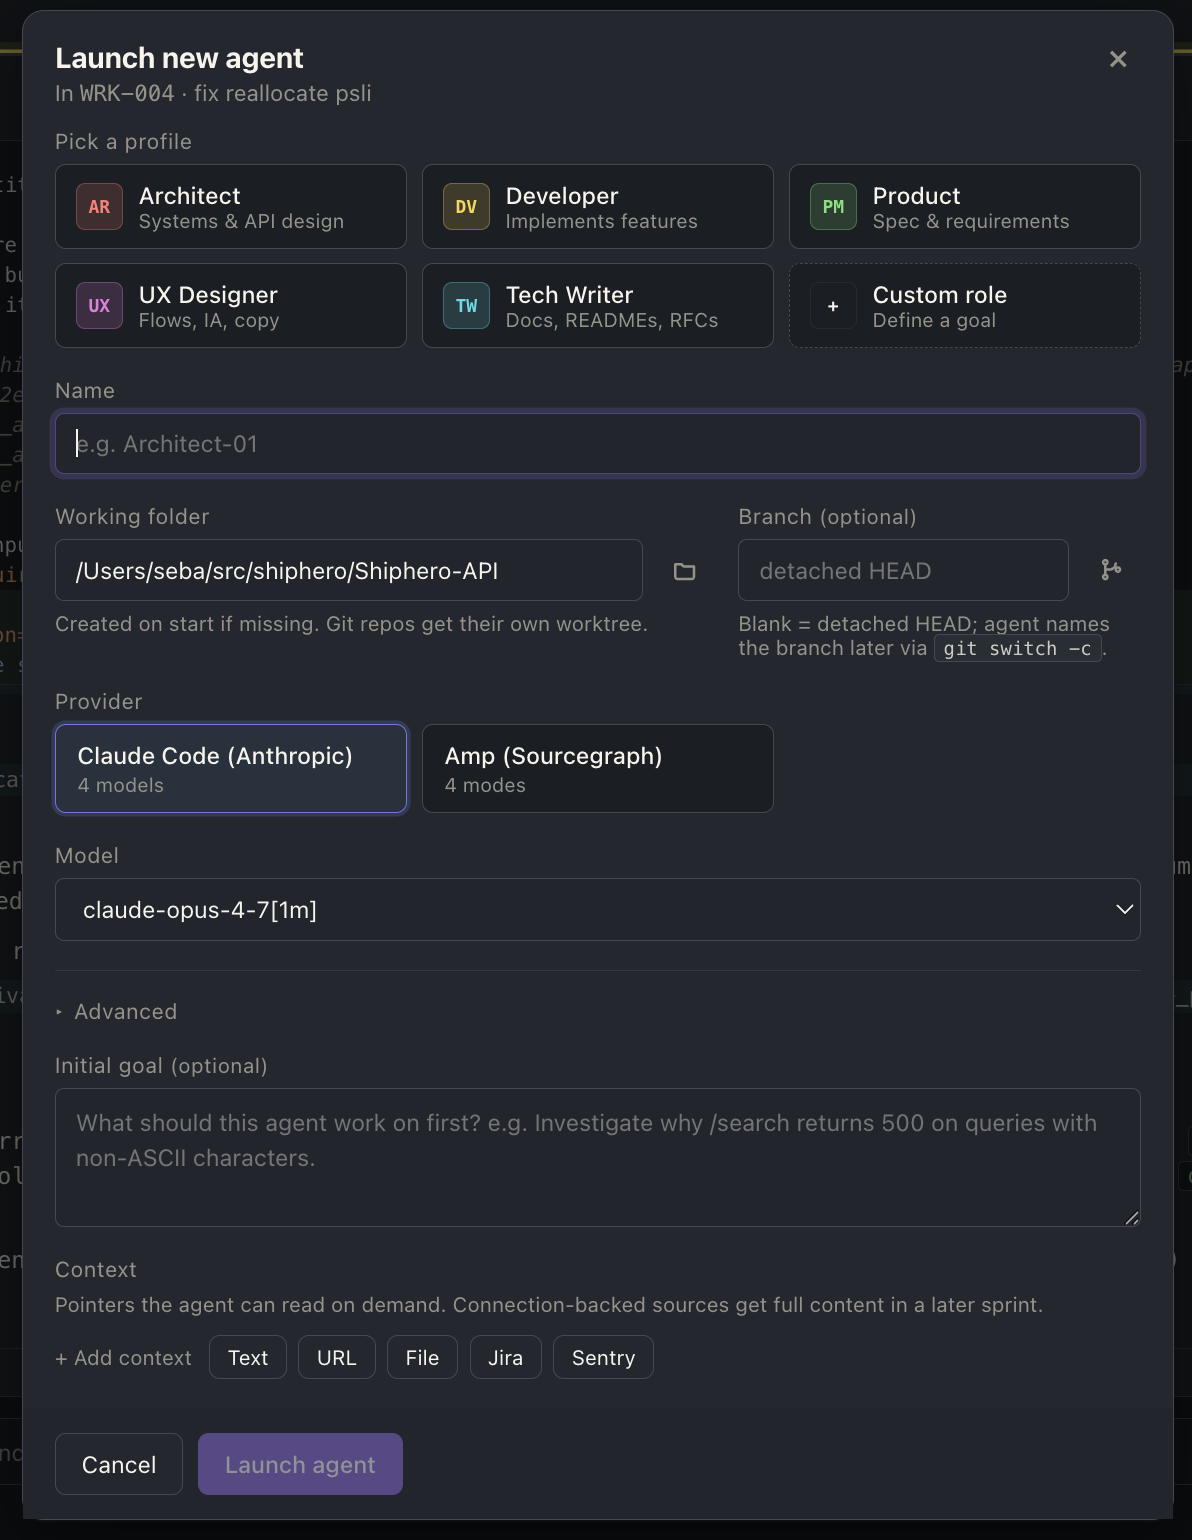Add Text context
1192x1540 pixels.
point(248,1358)
